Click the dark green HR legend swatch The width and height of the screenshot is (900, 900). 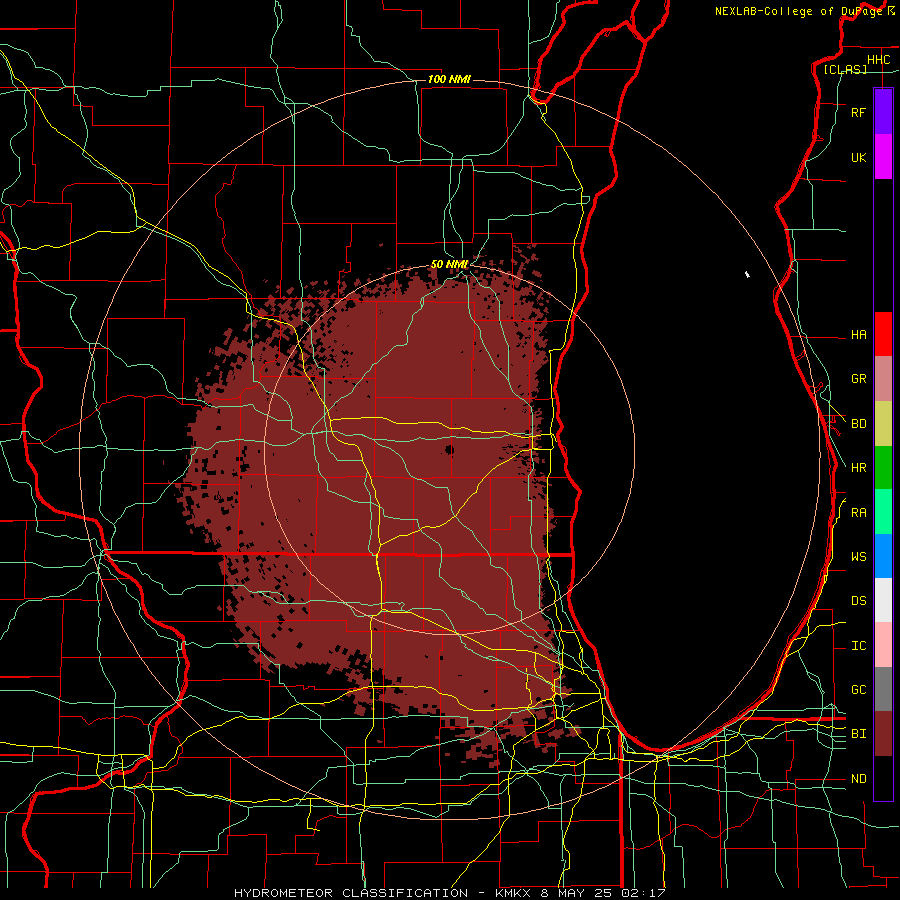click(x=883, y=468)
